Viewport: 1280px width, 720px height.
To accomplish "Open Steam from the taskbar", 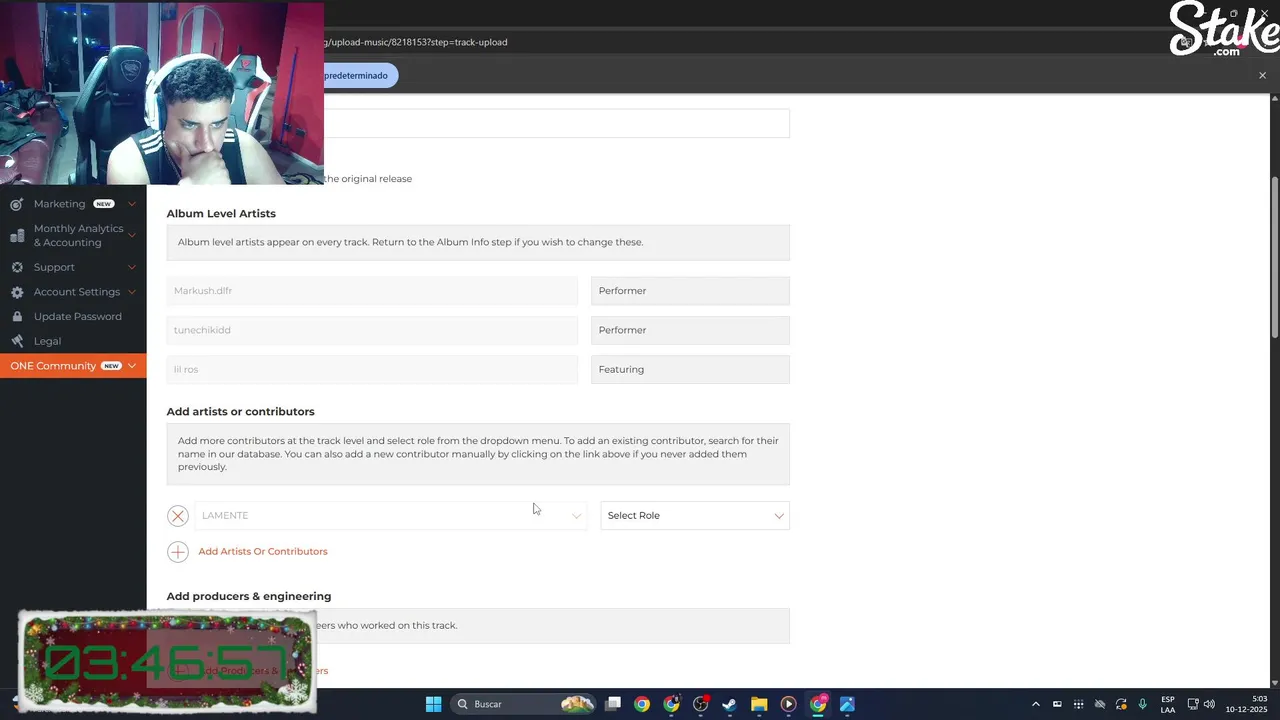I will click(x=729, y=704).
